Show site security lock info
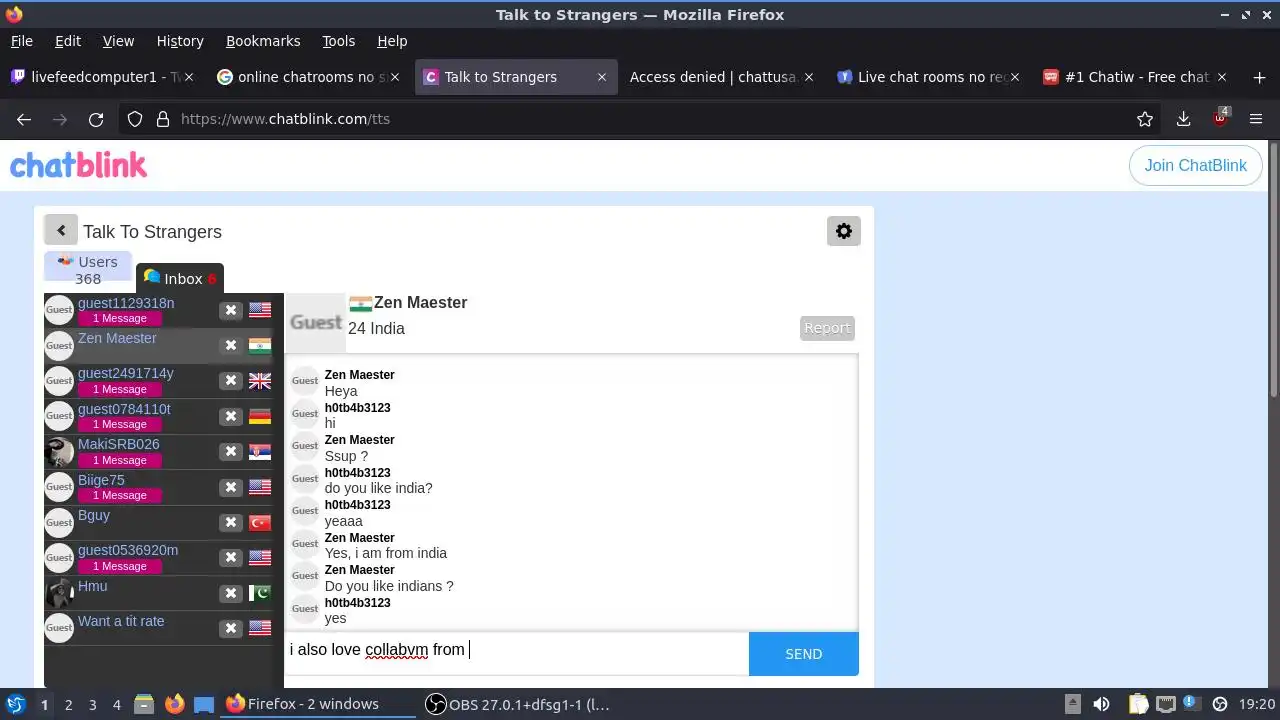The image size is (1280, 720). click(x=163, y=119)
